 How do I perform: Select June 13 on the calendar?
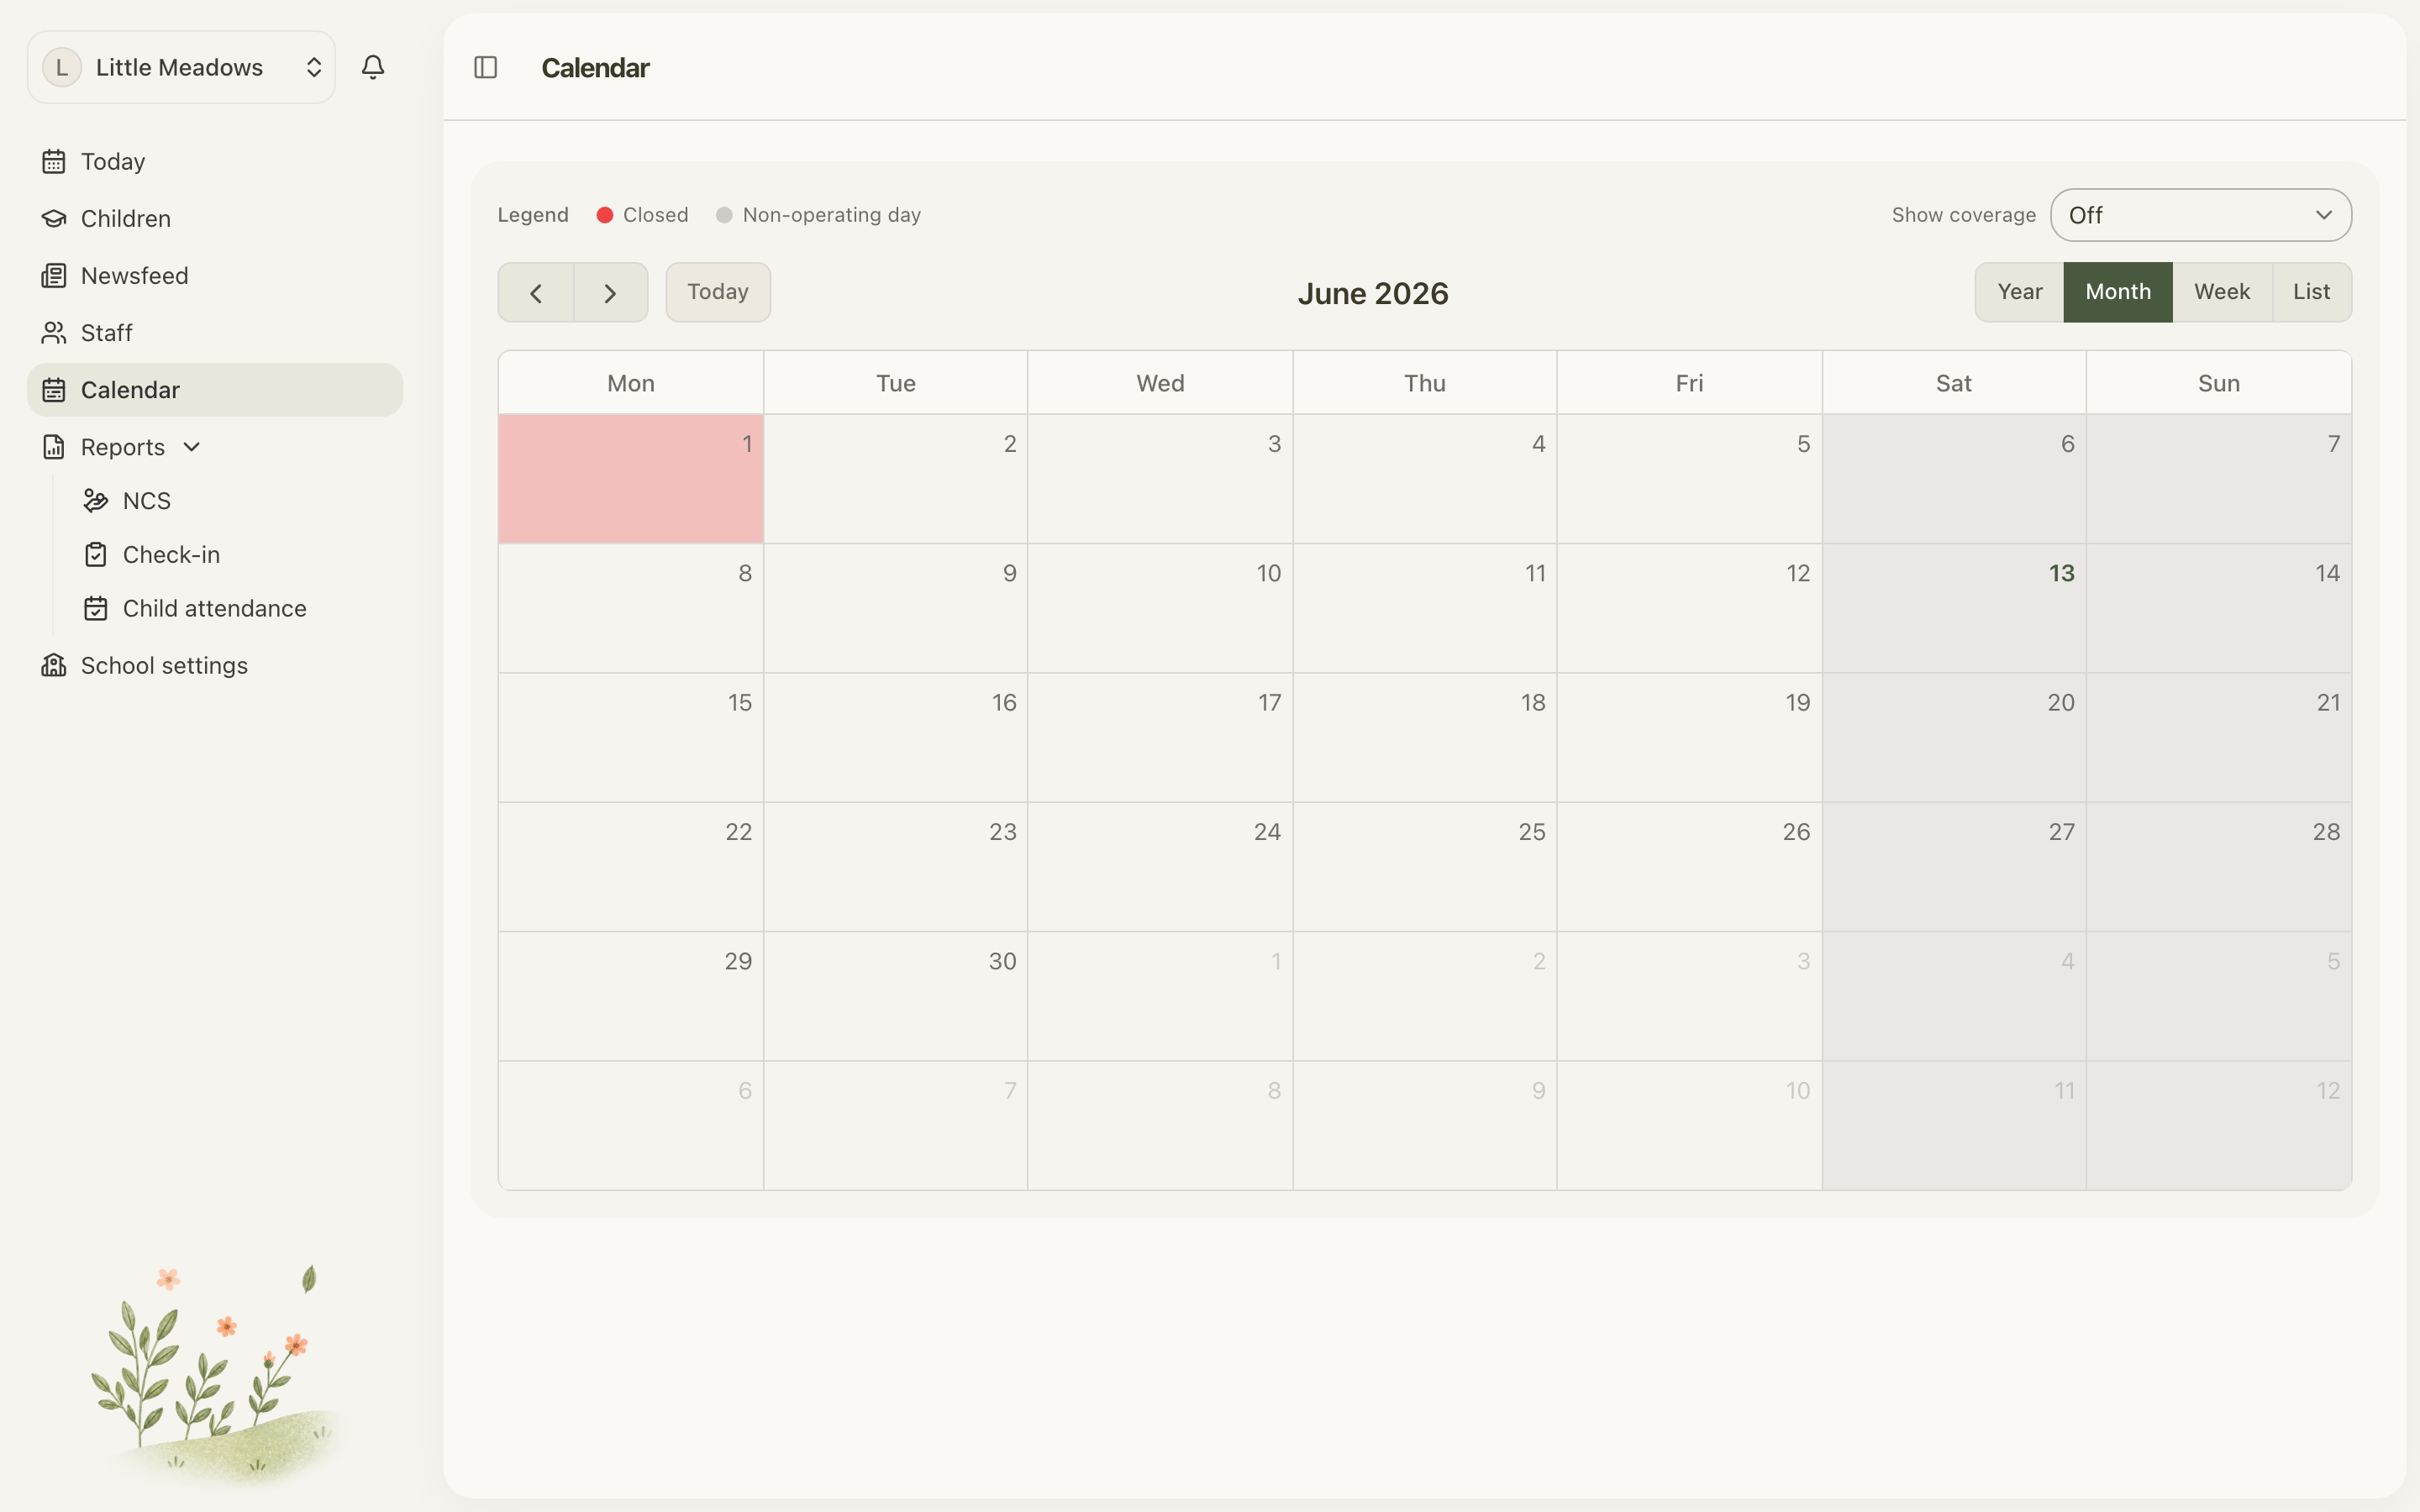tap(1954, 608)
